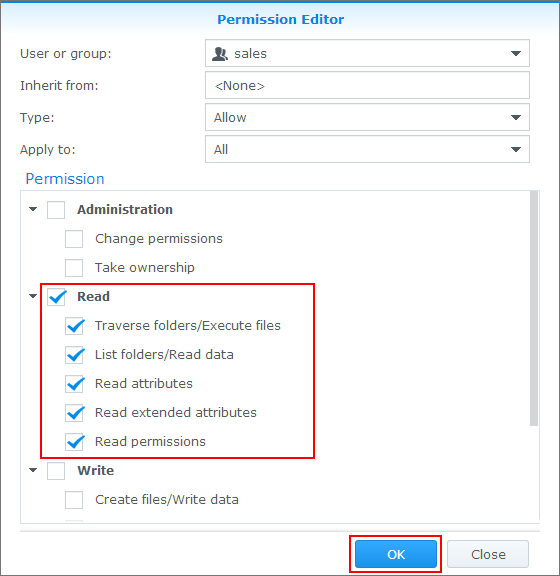Collapse the Administration permission group
Viewport: 560px width, 576px height.
pos(33,209)
